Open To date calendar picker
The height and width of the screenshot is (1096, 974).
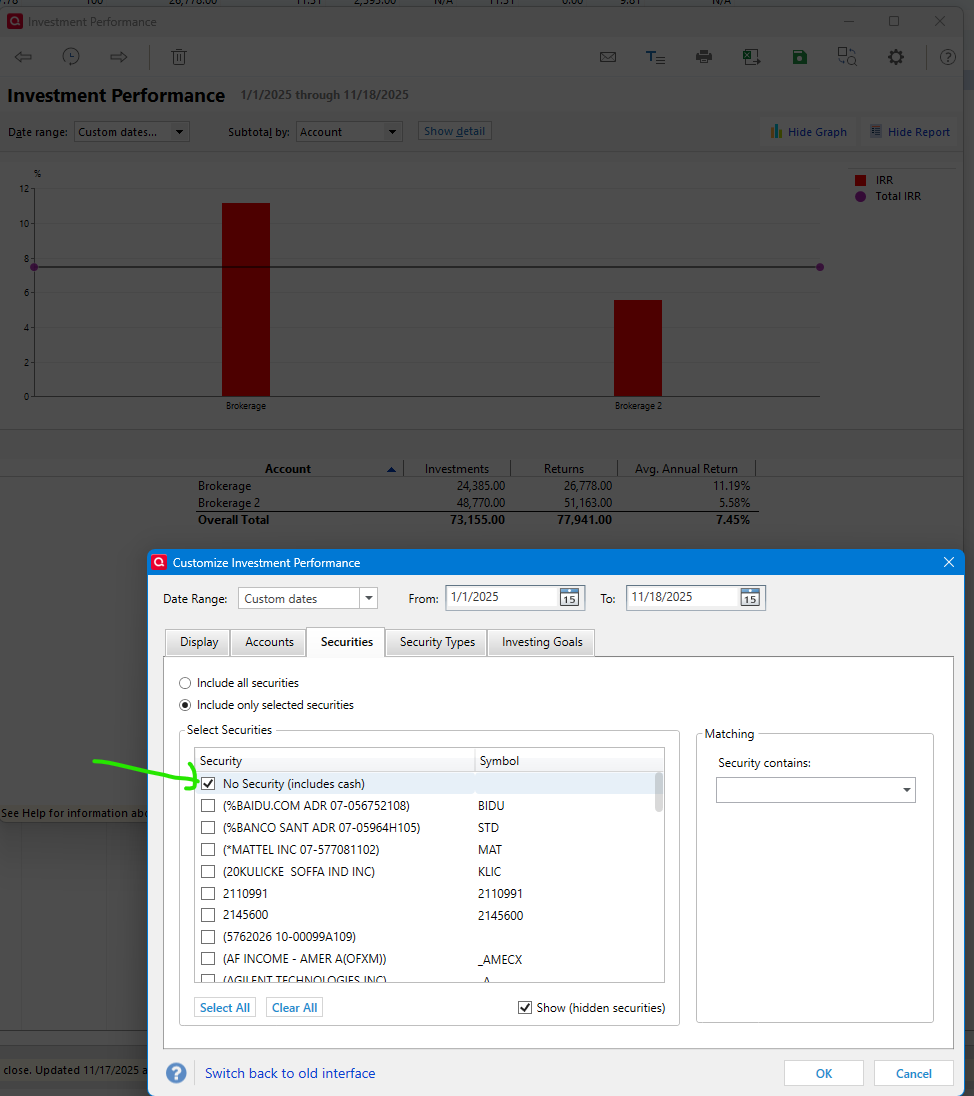point(750,598)
